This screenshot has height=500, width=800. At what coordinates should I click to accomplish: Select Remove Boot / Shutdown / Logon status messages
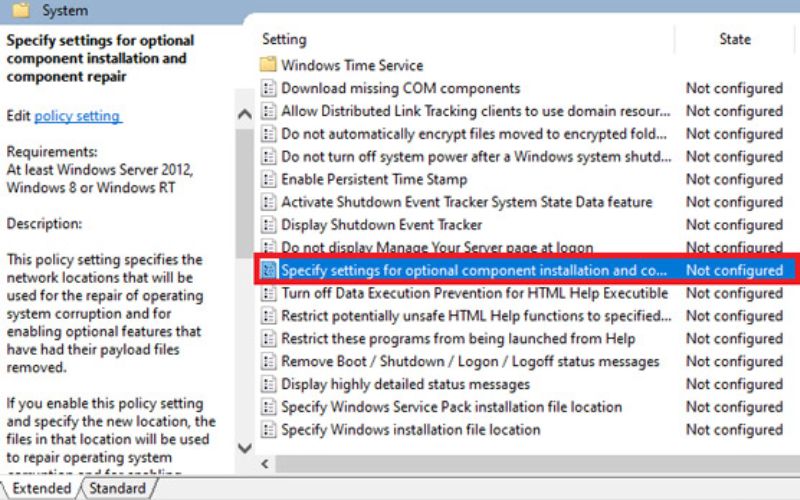pyautogui.click(x=470, y=361)
